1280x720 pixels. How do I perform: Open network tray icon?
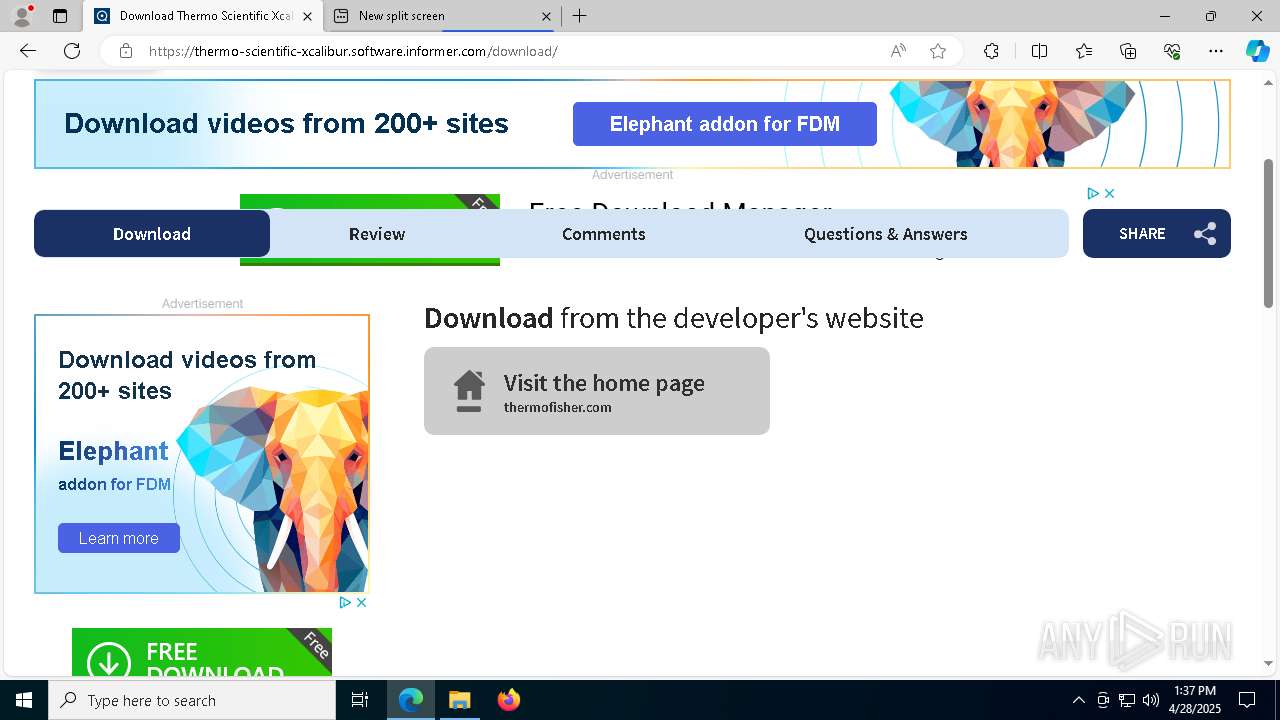pos(1126,700)
